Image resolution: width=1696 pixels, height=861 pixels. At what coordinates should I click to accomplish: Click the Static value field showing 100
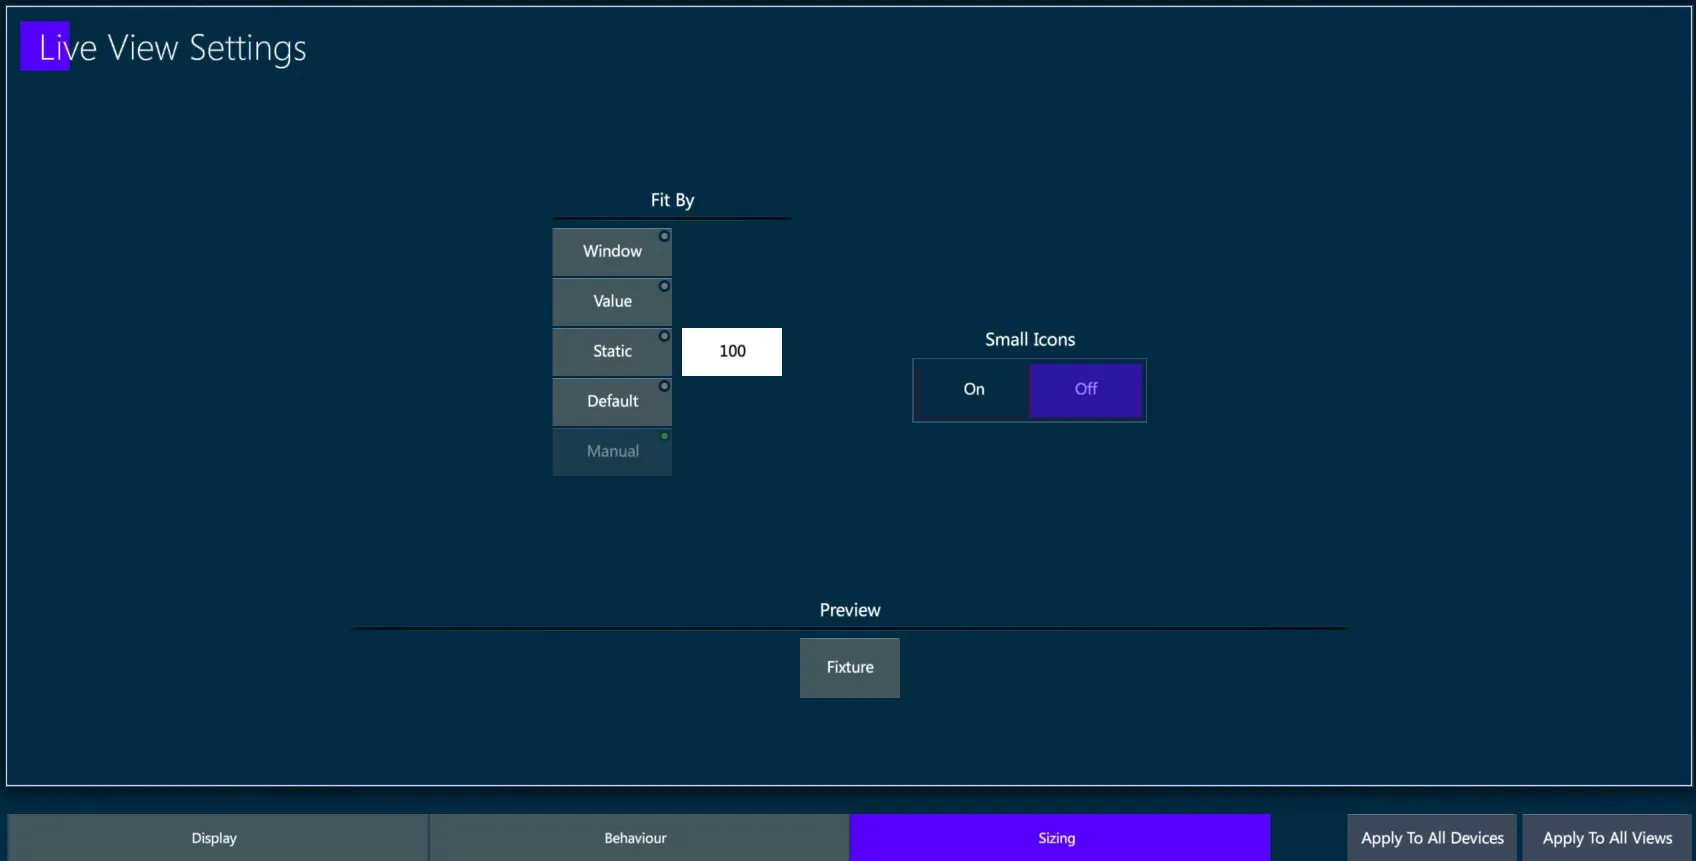[x=732, y=352]
